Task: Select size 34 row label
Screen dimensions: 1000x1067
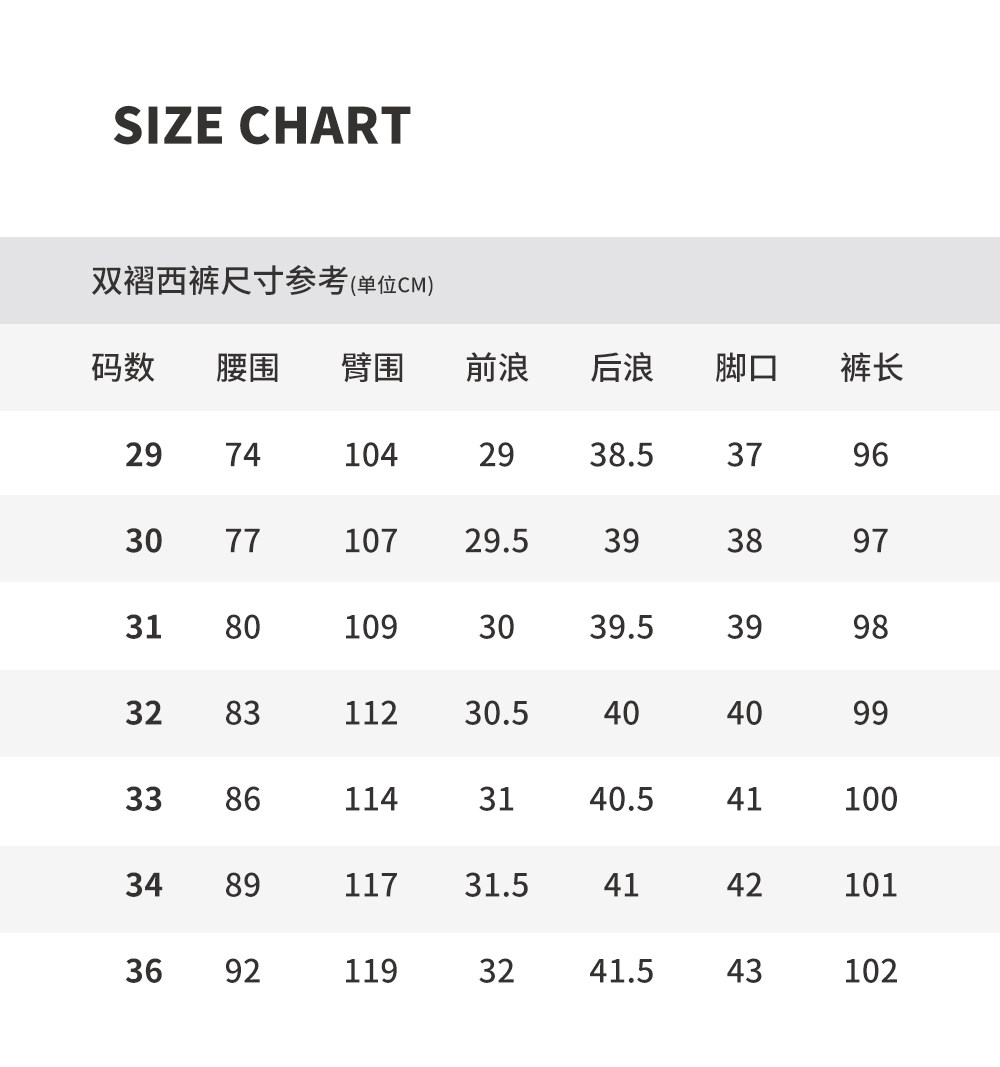Action: pos(143,885)
